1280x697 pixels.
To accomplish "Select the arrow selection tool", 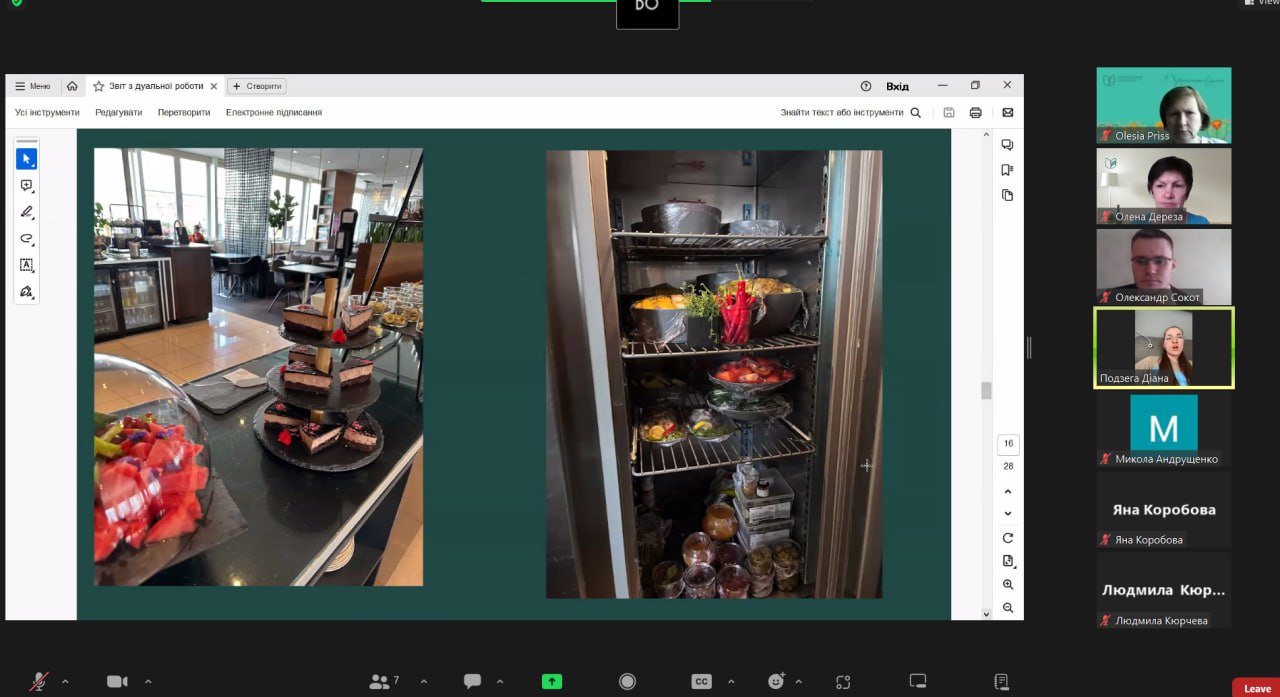I will [x=27, y=159].
